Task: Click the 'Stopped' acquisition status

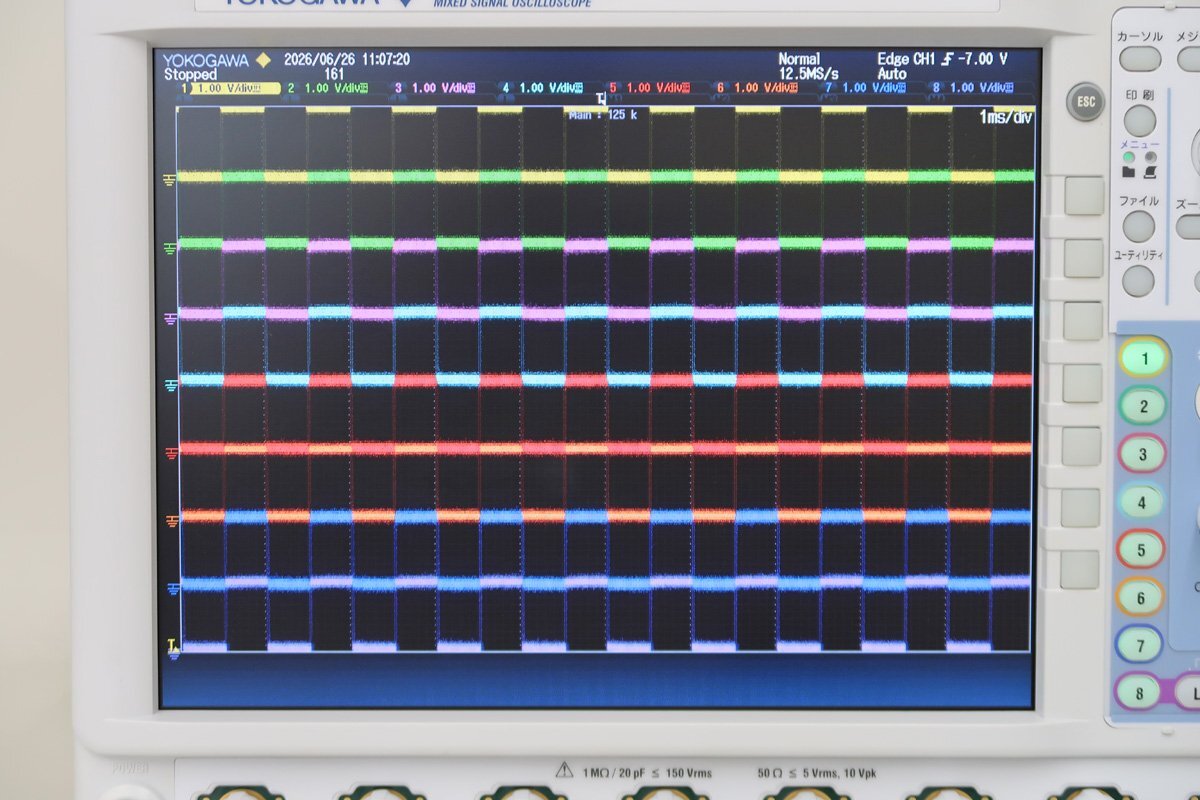Action: 190,74
